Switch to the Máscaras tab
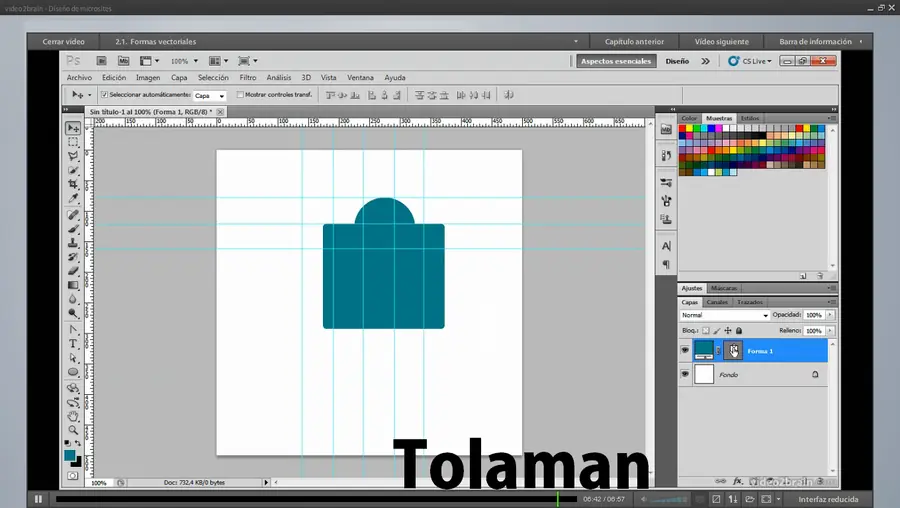The height and width of the screenshot is (508, 900). coord(724,288)
